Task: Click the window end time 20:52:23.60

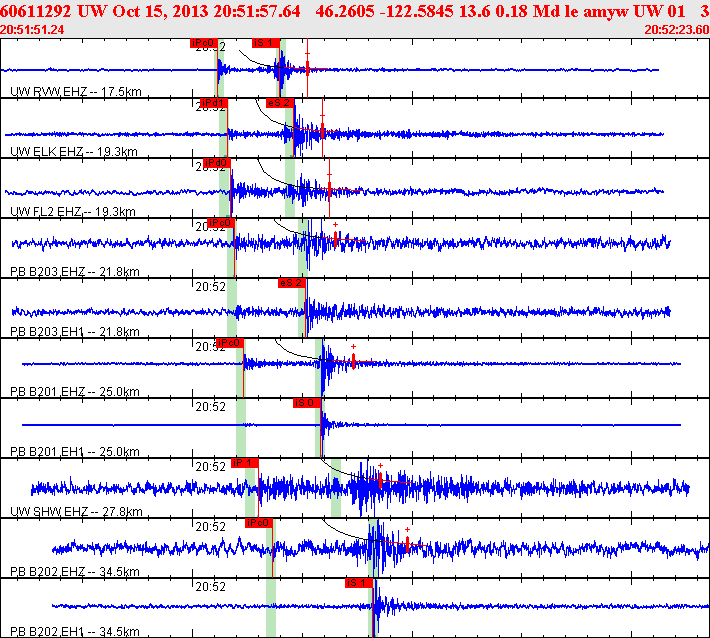Action: (677, 30)
